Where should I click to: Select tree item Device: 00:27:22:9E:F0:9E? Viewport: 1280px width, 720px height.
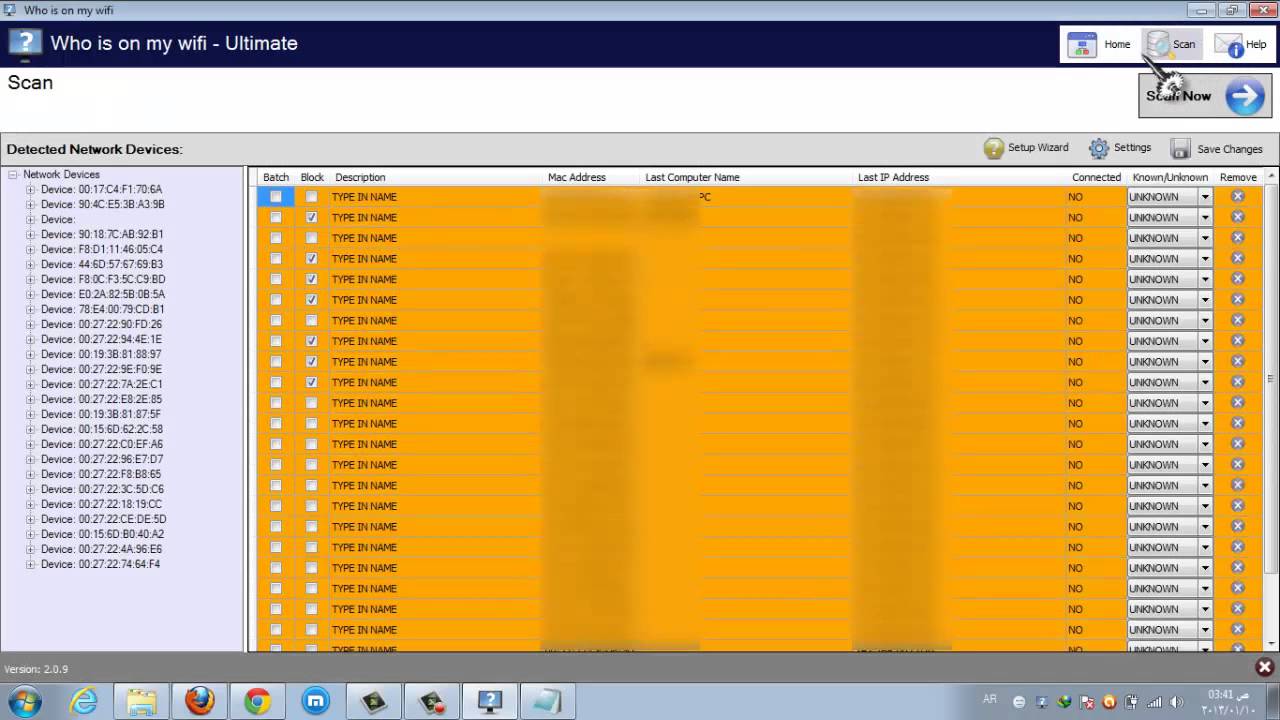coord(101,369)
